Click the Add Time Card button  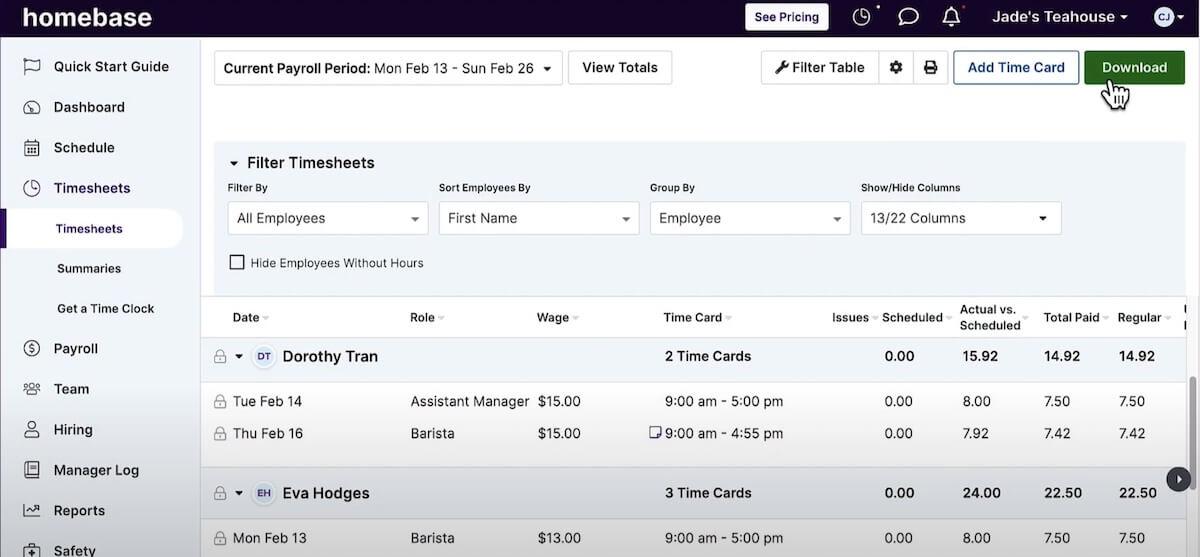pos(1016,68)
